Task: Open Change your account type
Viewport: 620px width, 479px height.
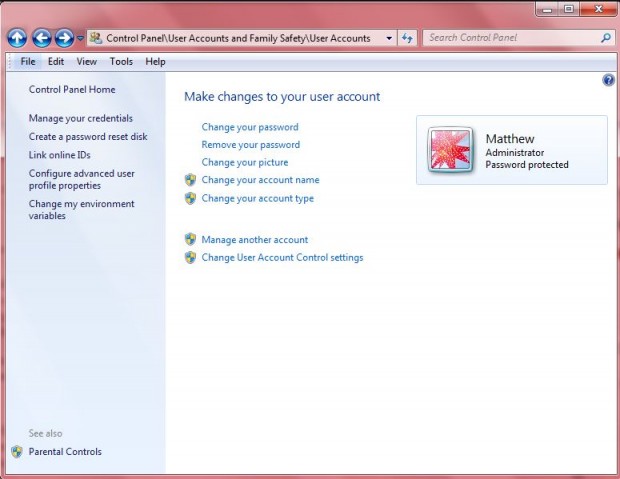Action: click(257, 198)
